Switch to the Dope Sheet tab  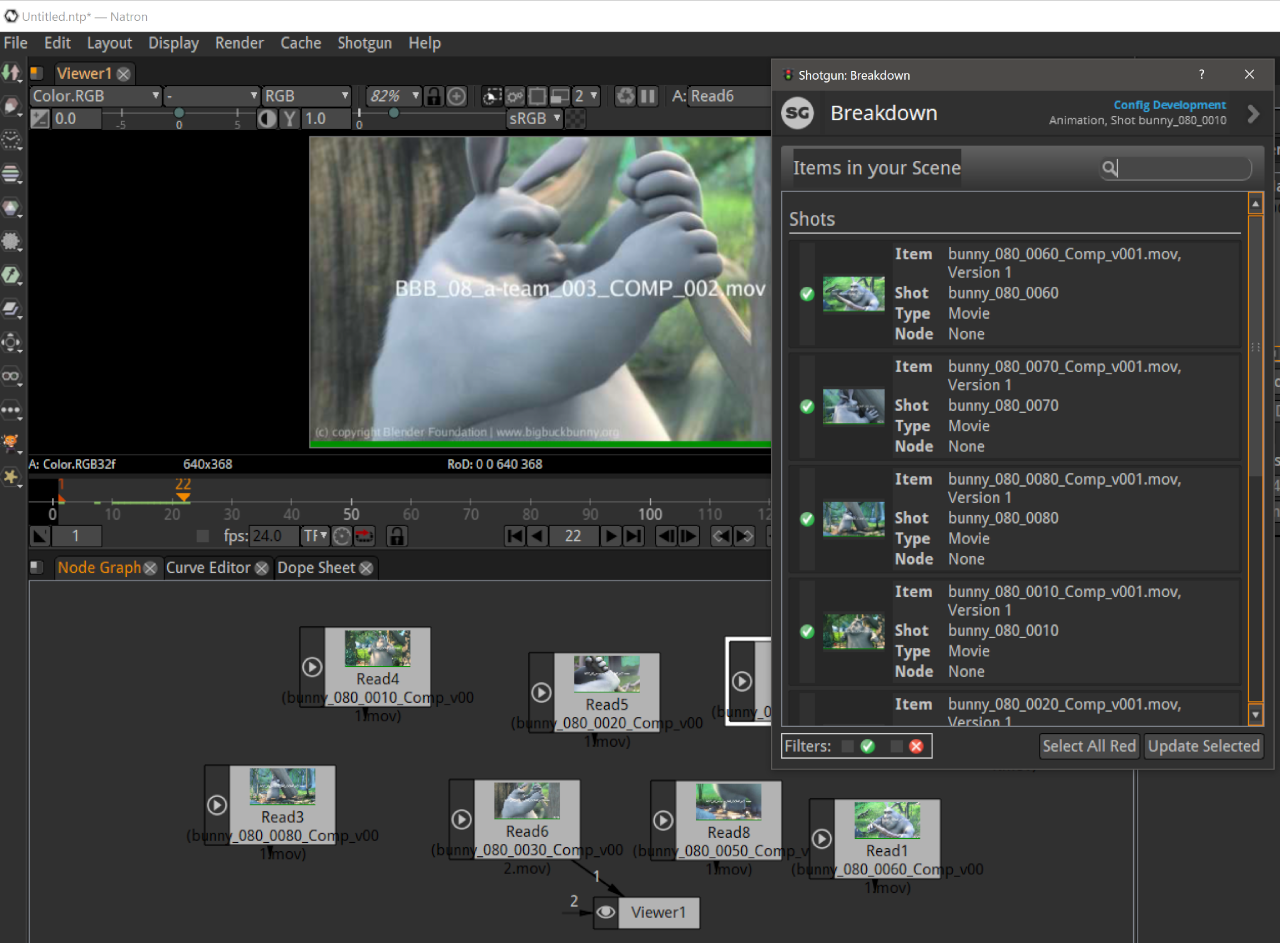pos(316,568)
